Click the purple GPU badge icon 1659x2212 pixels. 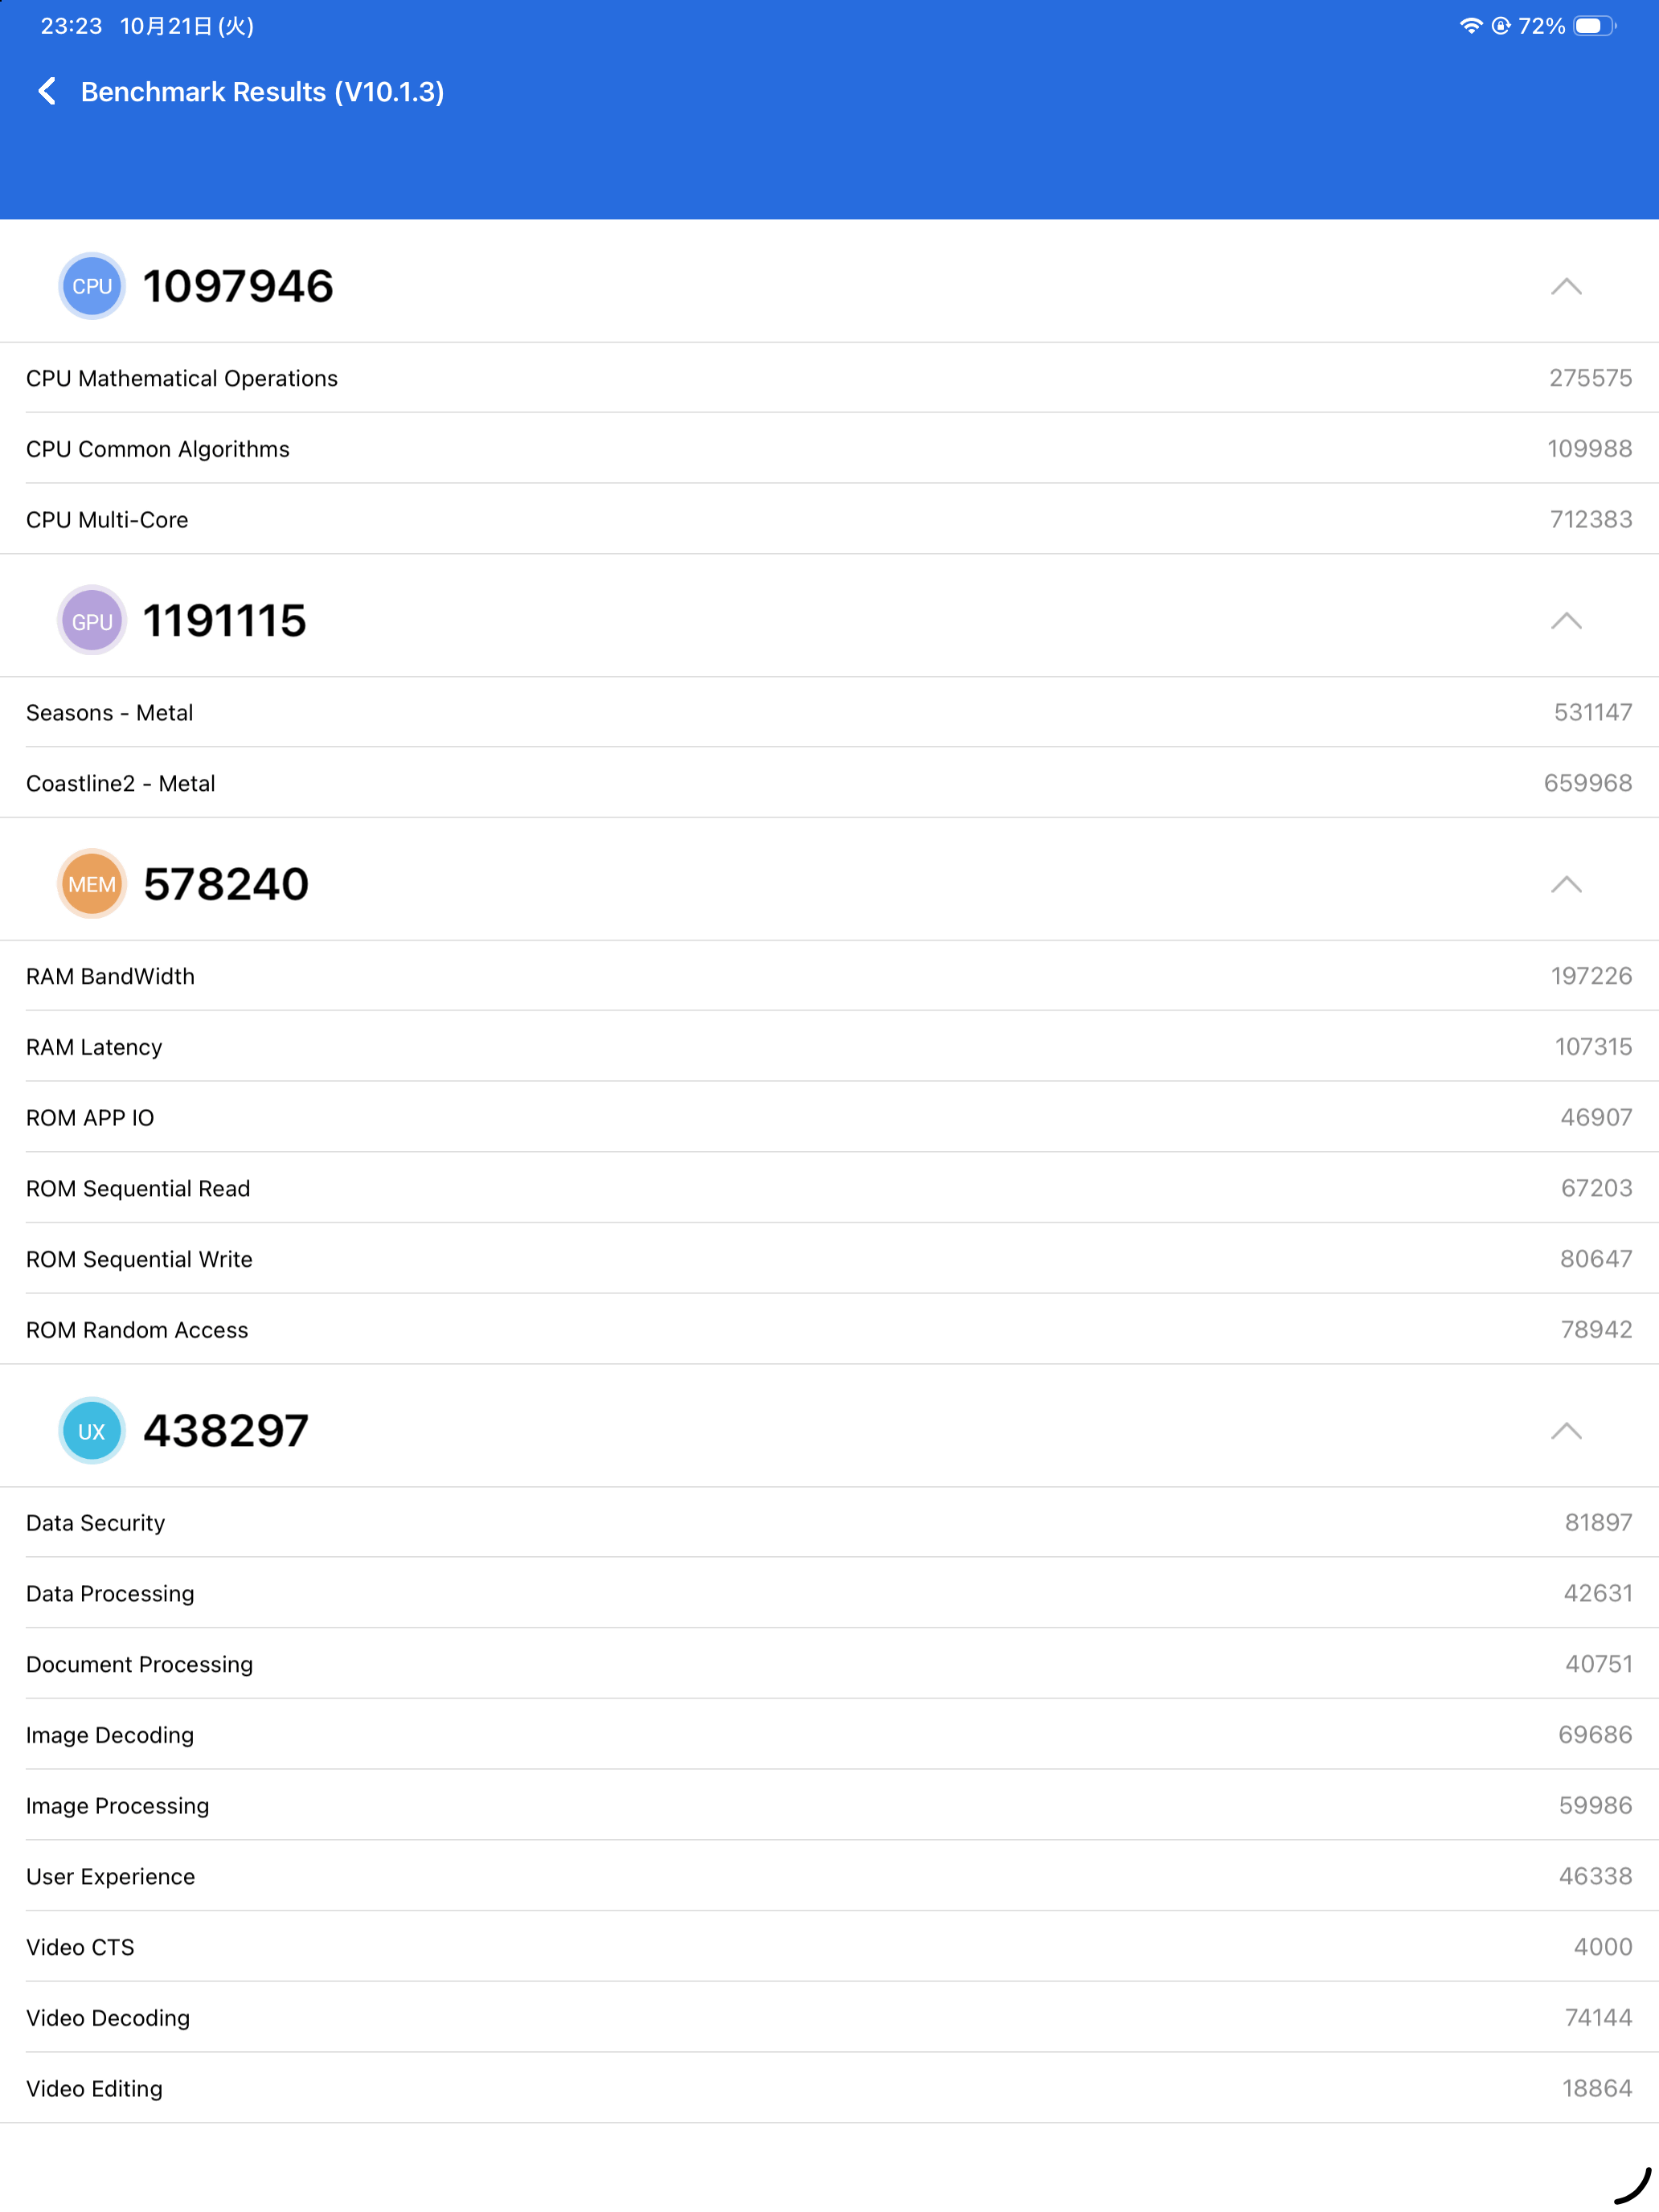tap(92, 621)
